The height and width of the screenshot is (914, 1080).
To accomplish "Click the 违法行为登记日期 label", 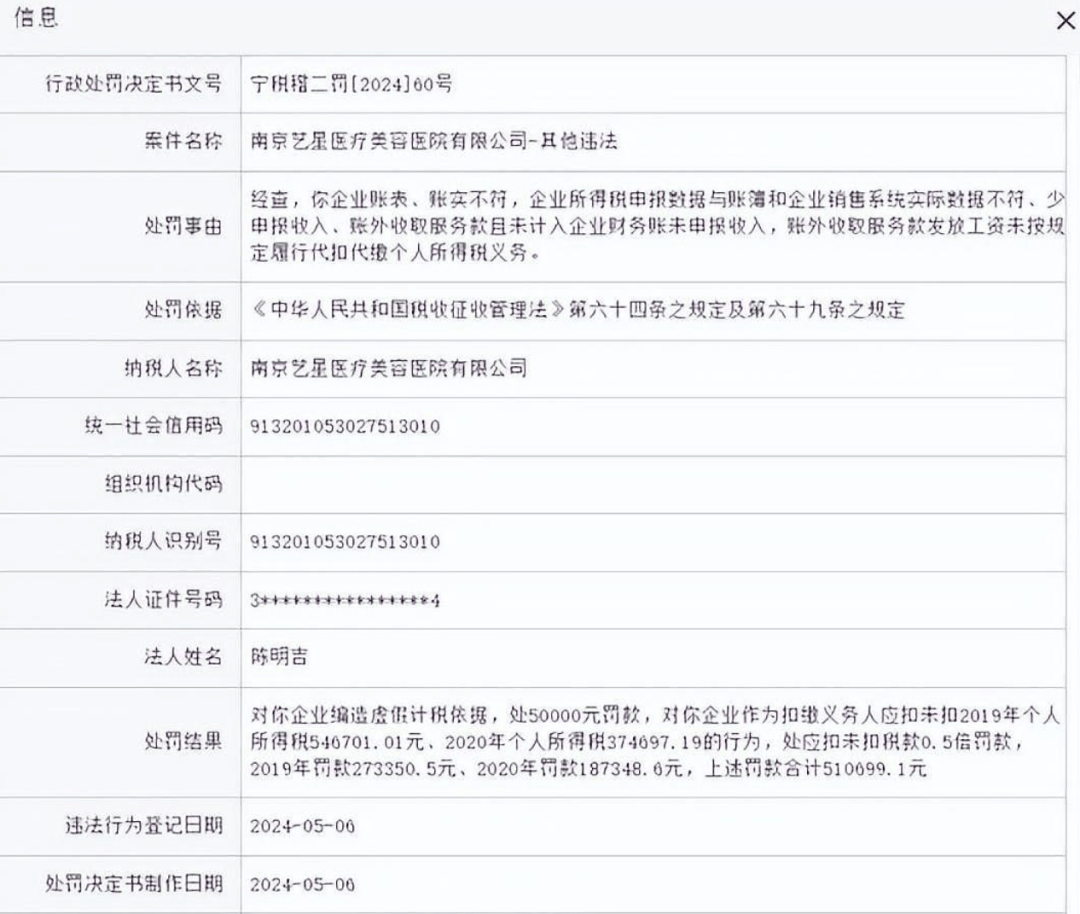I will [x=144, y=825].
